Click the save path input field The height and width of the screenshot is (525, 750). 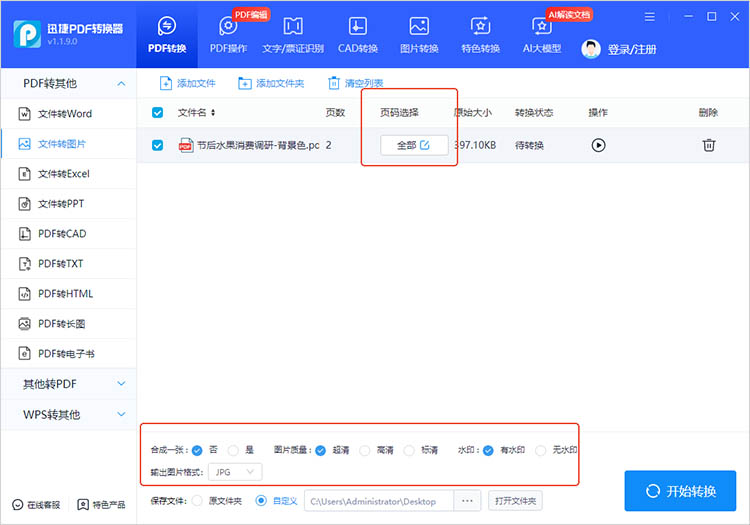pos(379,501)
